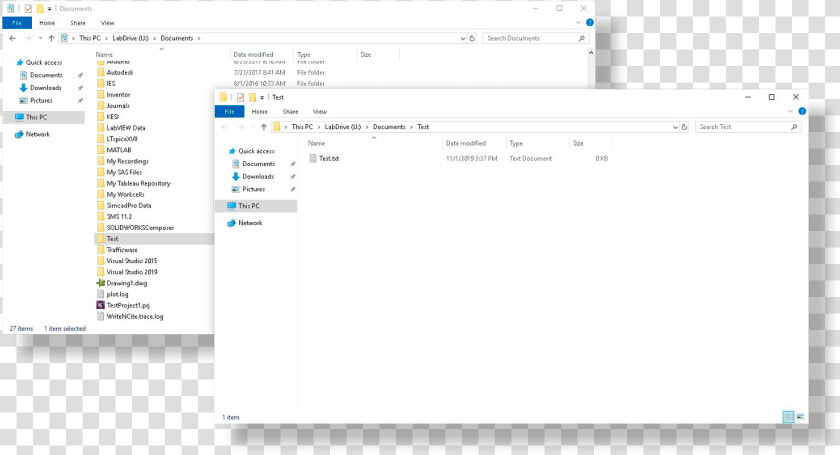This screenshot has width=840, height=455.
Task: Open Share tab in Documents window
Action: tap(78, 23)
